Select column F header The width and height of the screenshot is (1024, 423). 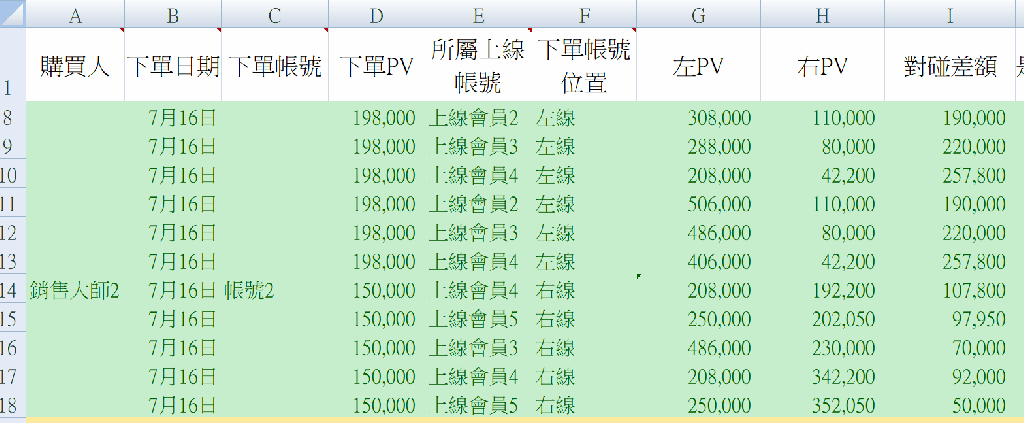584,14
